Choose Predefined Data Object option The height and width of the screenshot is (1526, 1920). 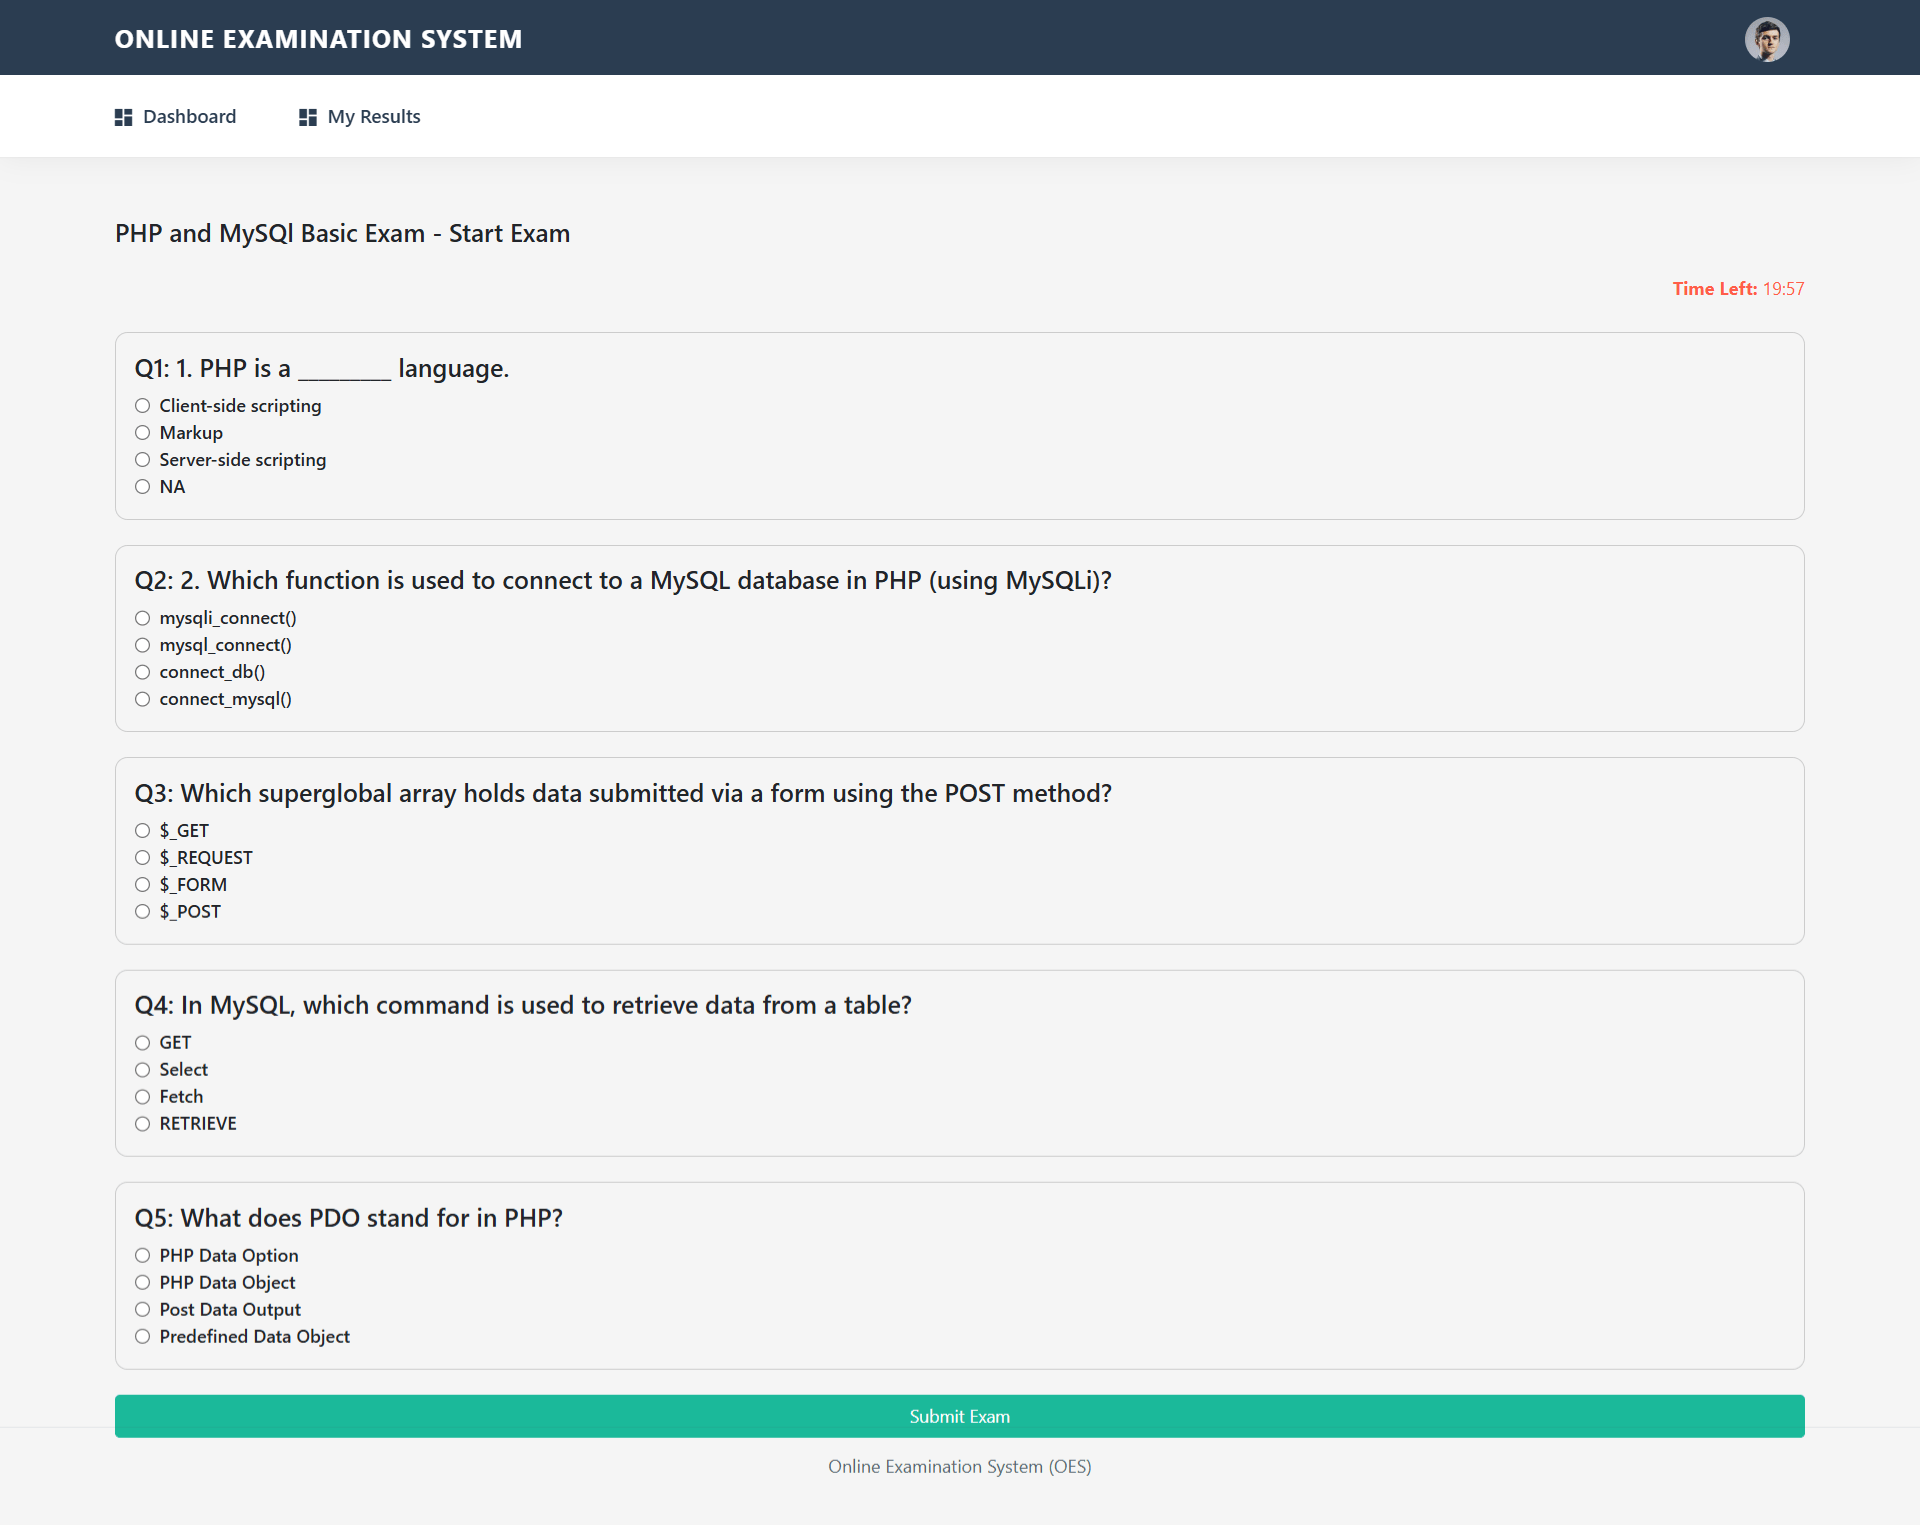click(143, 1337)
